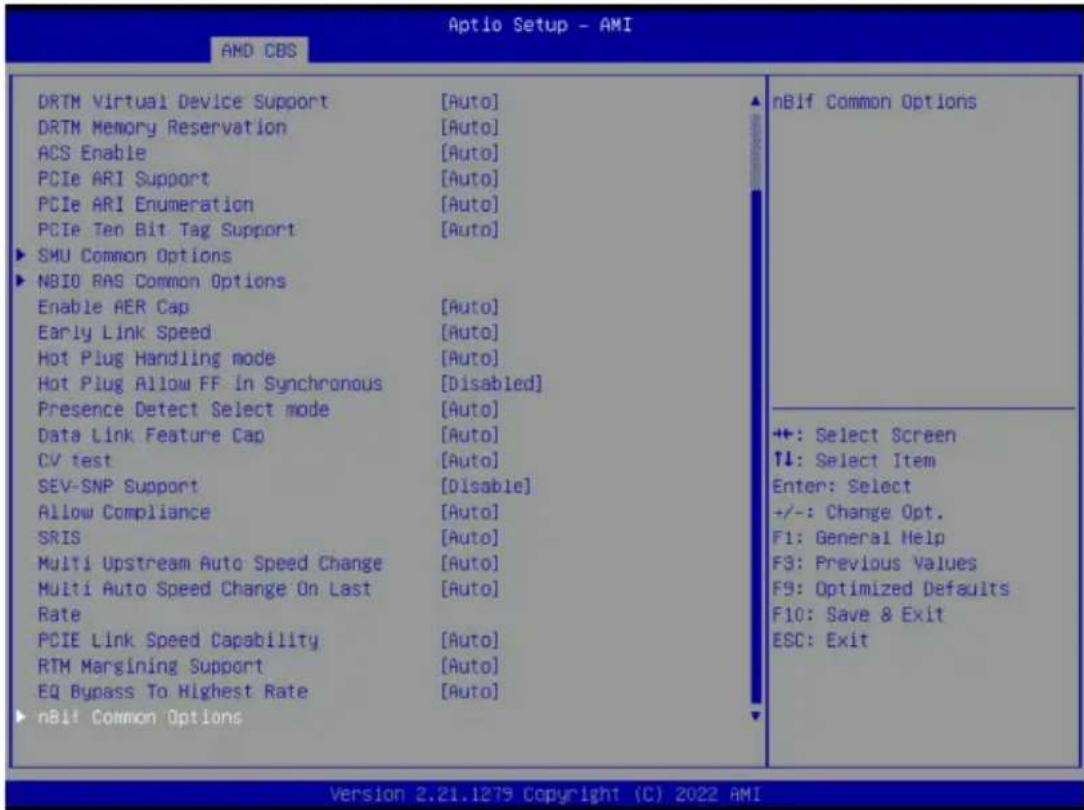Change Data Link Feature Cap value
This screenshot has width=1084, height=810.
point(469,435)
